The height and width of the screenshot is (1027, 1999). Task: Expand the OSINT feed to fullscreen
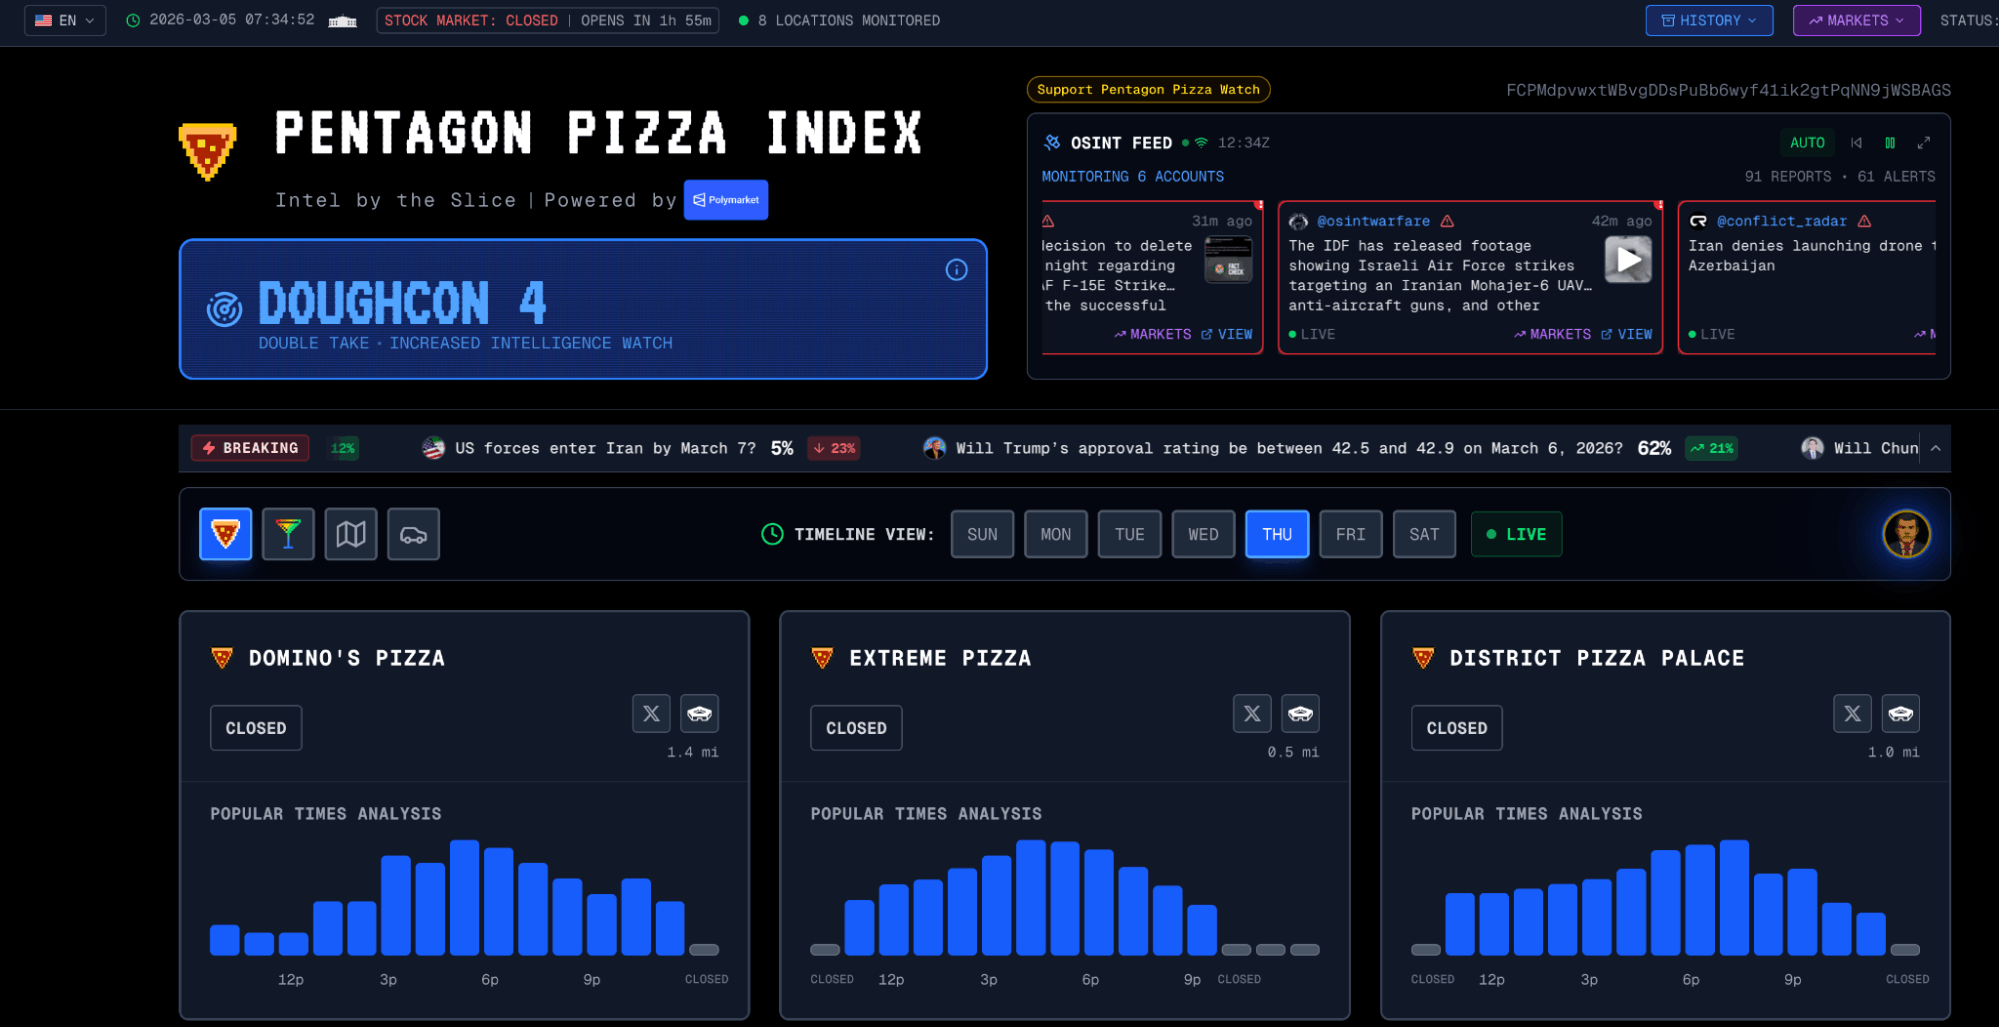(x=1923, y=143)
